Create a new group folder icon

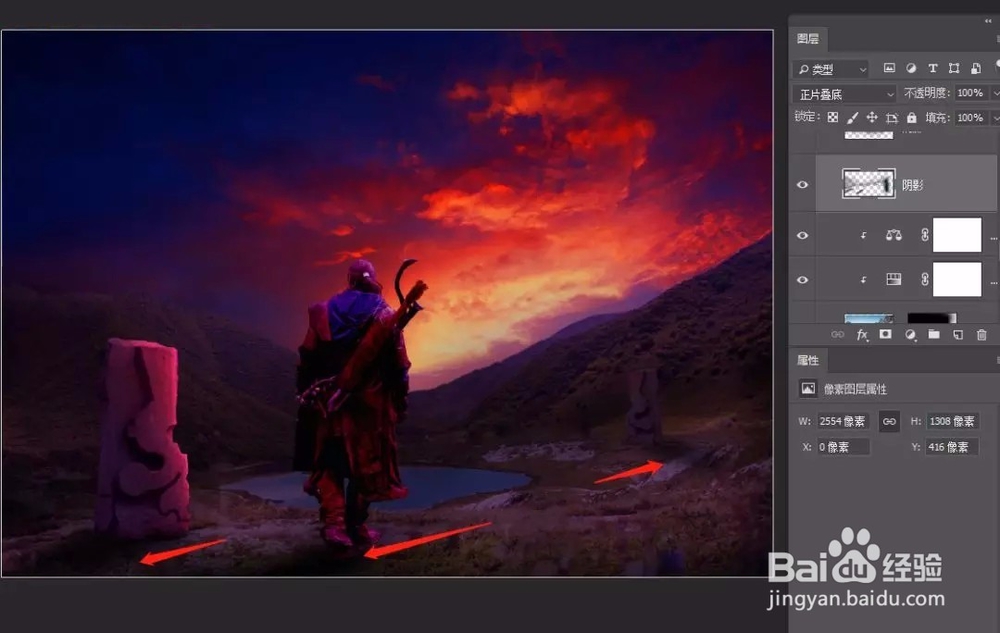(934, 335)
